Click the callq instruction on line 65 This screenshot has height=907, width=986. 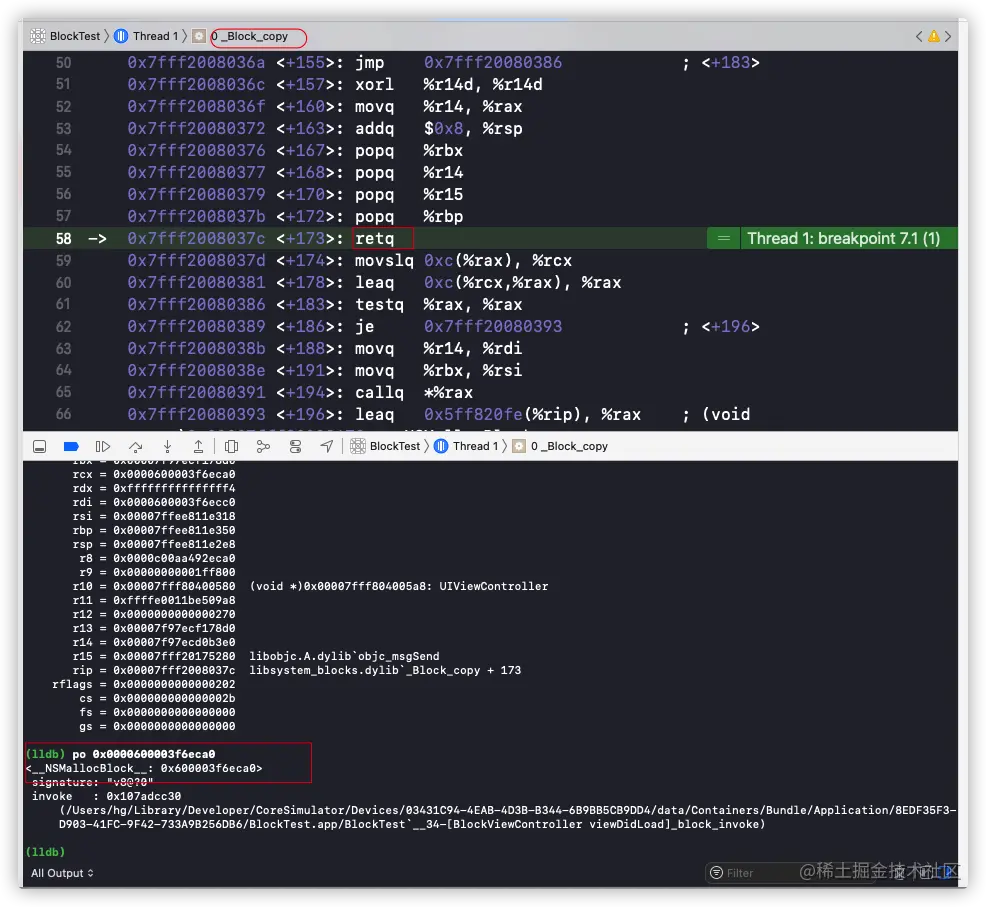pyautogui.click(x=379, y=393)
